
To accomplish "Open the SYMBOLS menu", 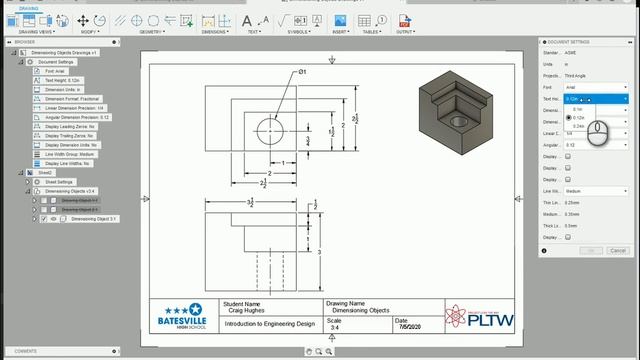I will pos(299,32).
